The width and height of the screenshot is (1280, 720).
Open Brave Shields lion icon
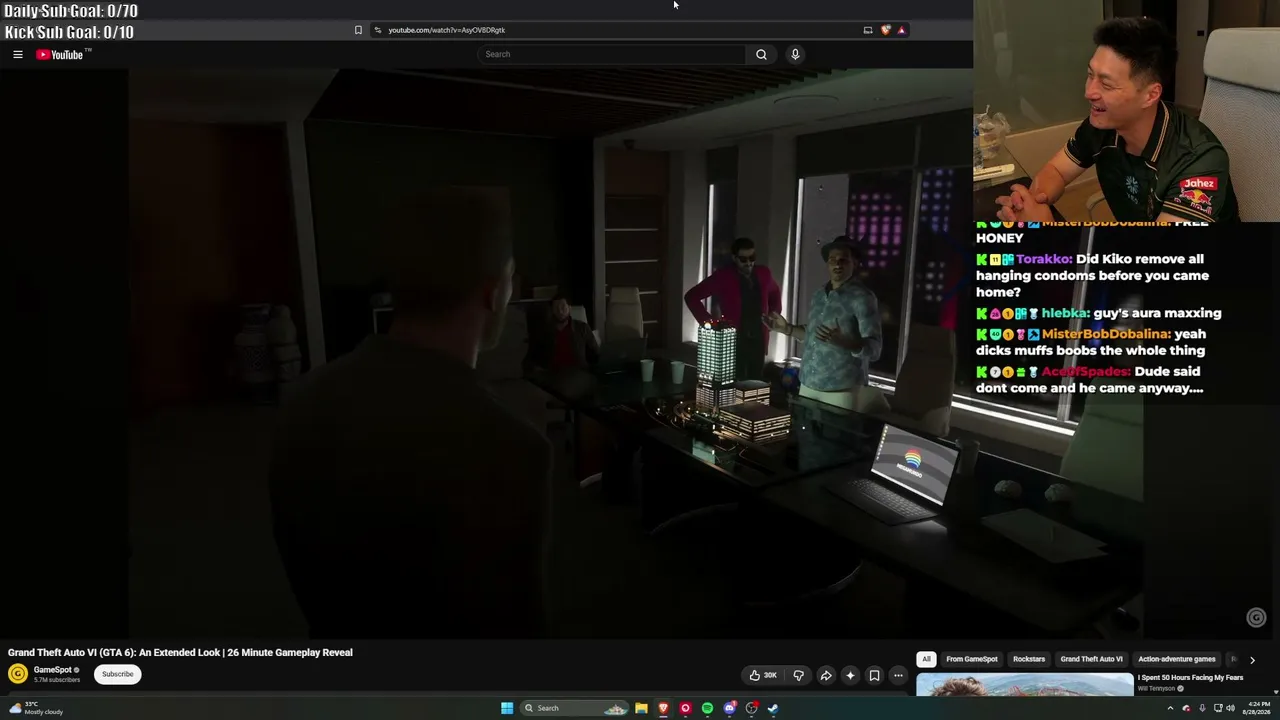[885, 30]
